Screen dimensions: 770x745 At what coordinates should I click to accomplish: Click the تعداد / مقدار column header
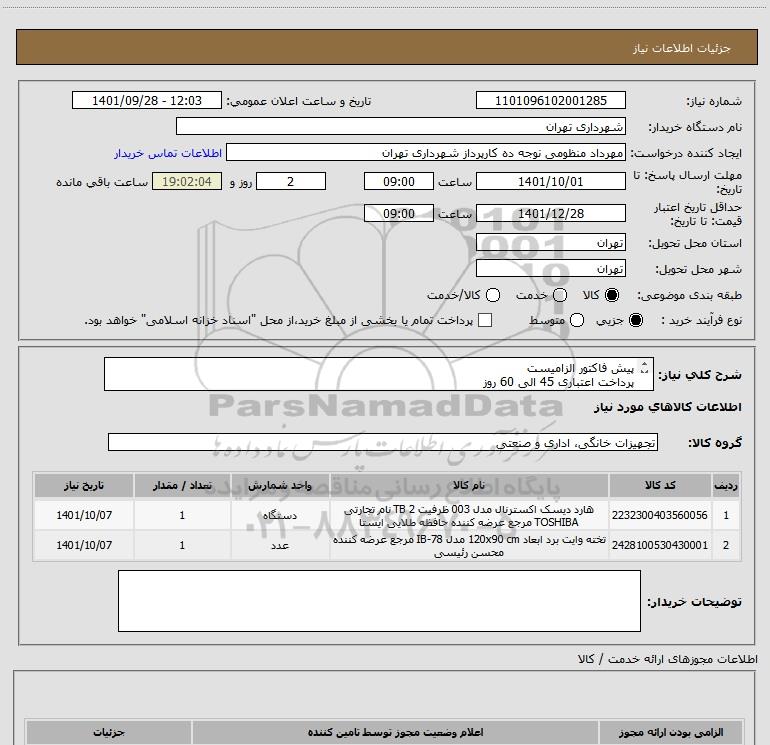point(182,485)
